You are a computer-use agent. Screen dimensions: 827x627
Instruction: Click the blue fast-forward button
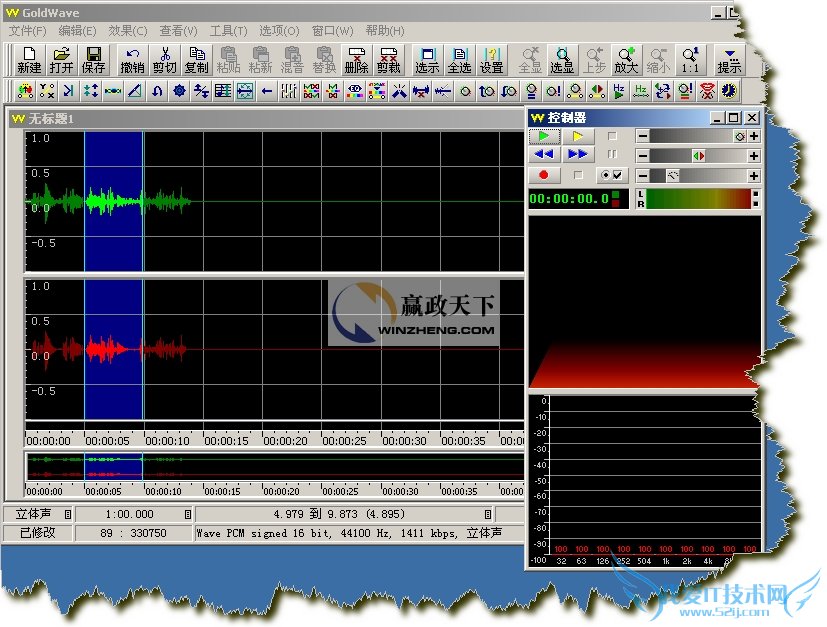(578, 155)
